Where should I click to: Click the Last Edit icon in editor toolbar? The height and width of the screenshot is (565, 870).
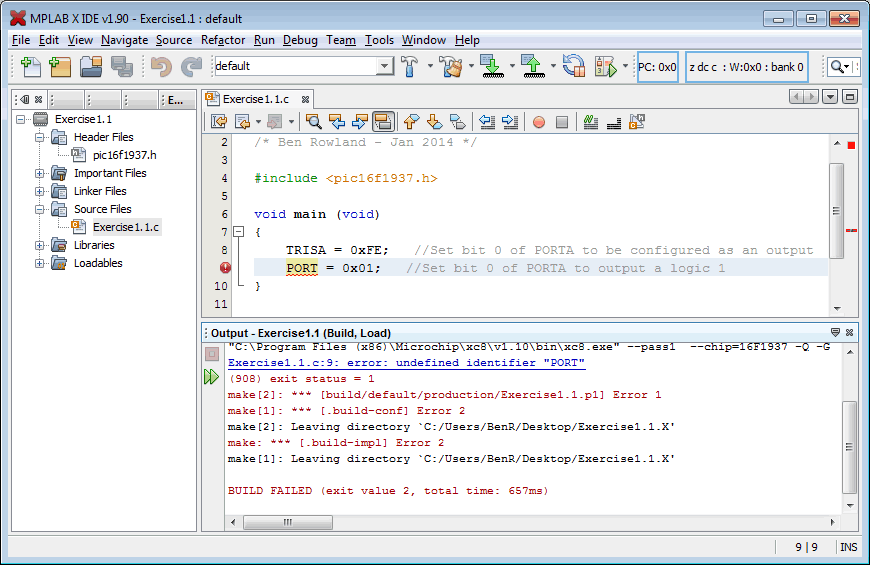[x=219, y=122]
